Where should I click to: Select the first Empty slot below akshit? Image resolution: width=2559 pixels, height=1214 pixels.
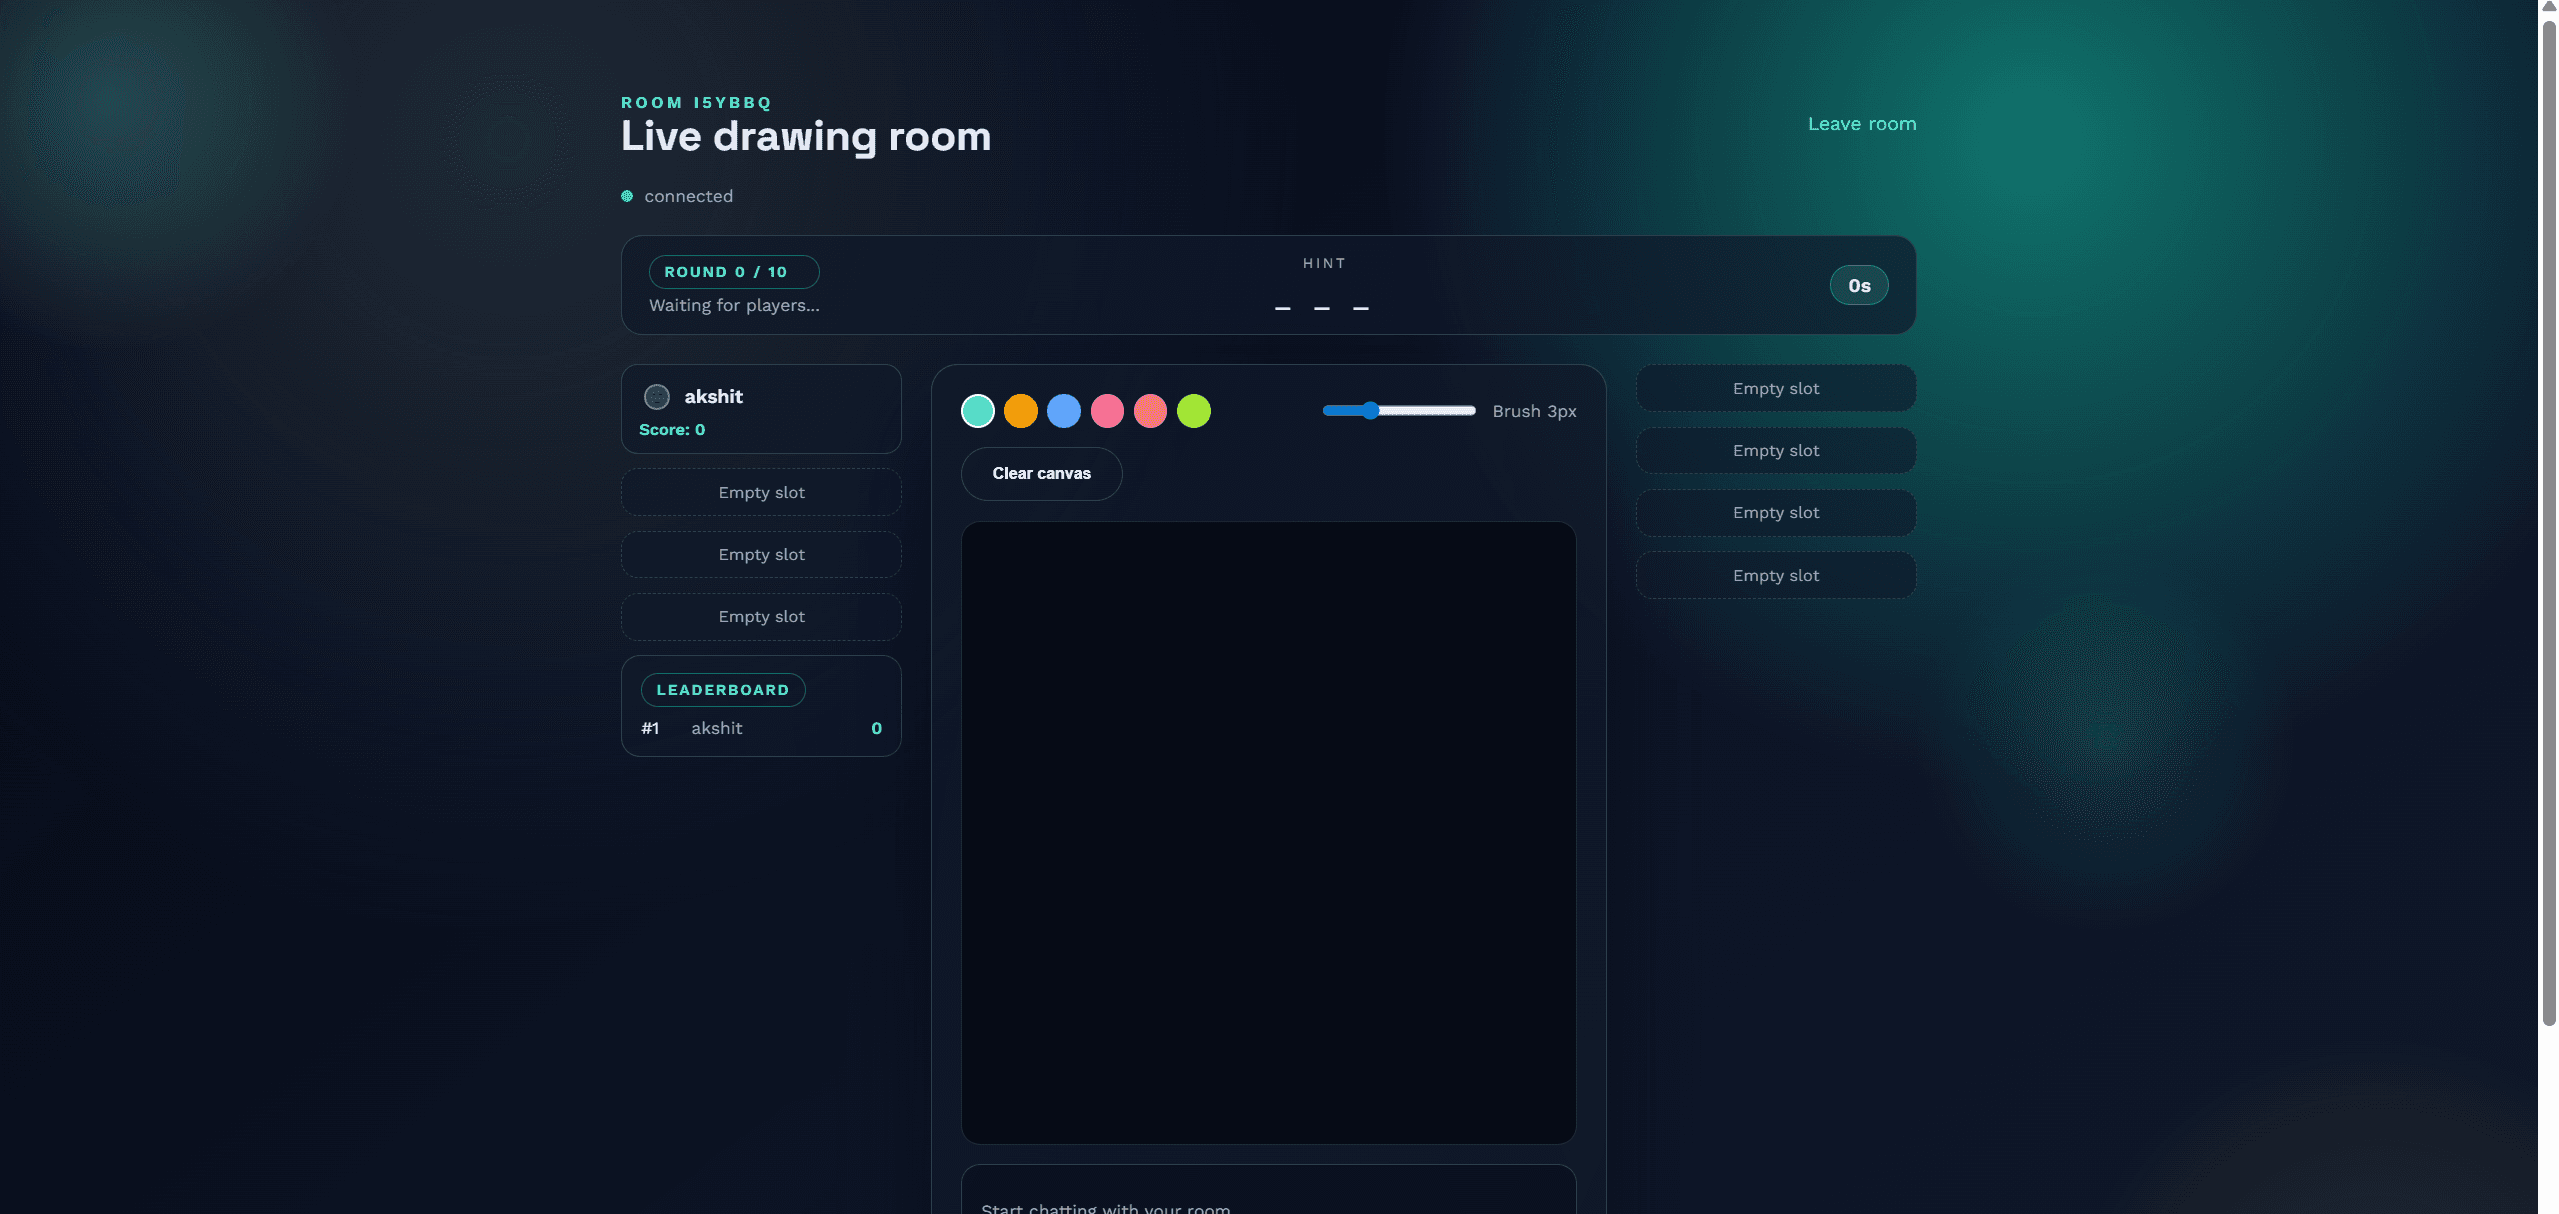761,492
